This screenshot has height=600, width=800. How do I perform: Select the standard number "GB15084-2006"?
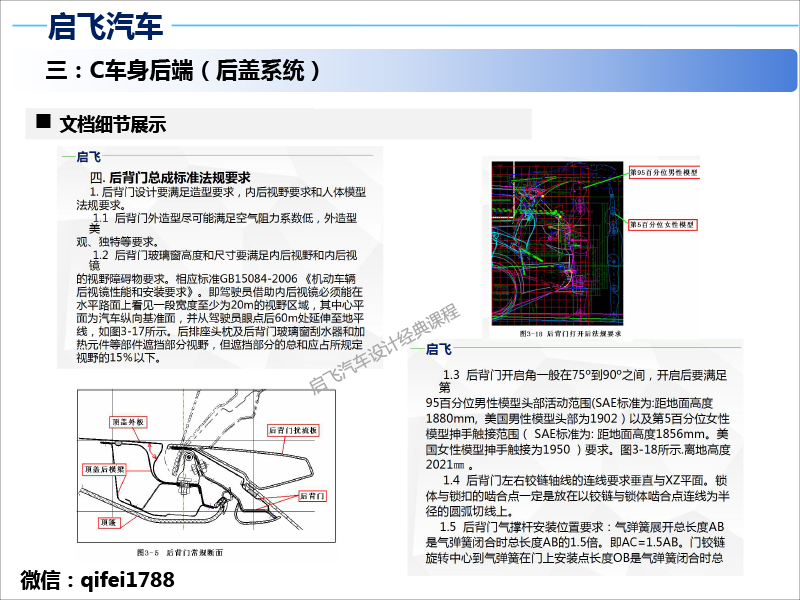(259, 279)
